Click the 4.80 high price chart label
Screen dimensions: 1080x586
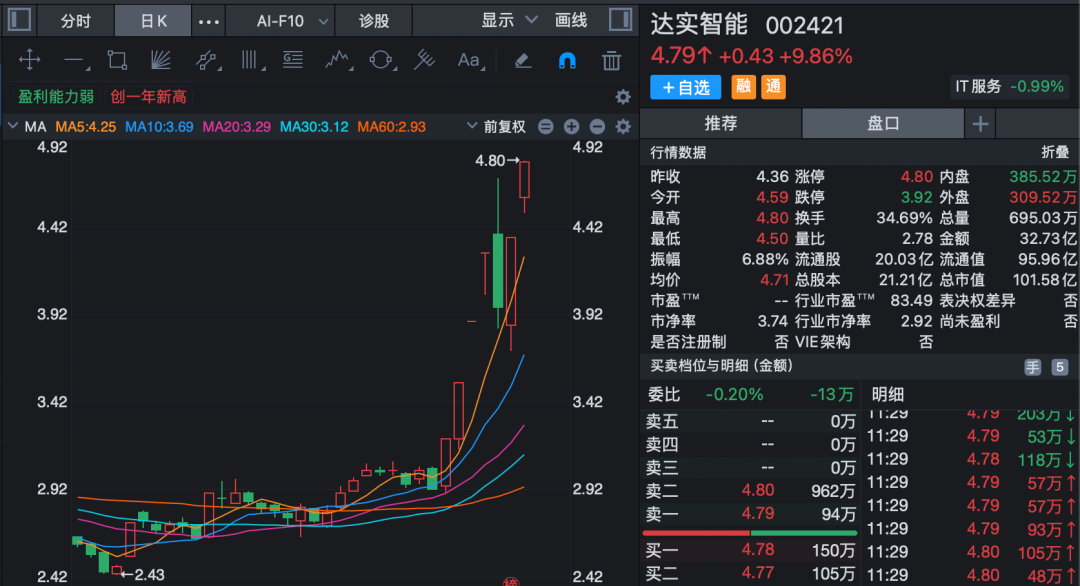[x=490, y=160]
